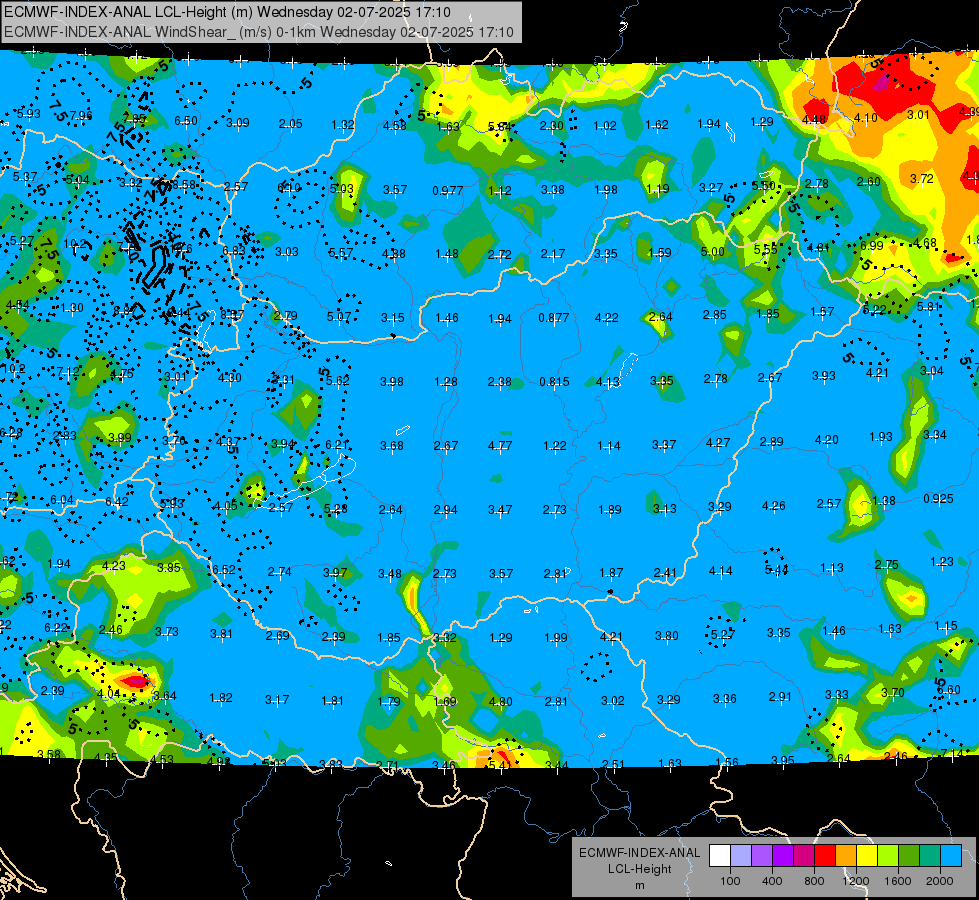Click the yellow legend swatch
979x900 pixels.
[x=867, y=856]
